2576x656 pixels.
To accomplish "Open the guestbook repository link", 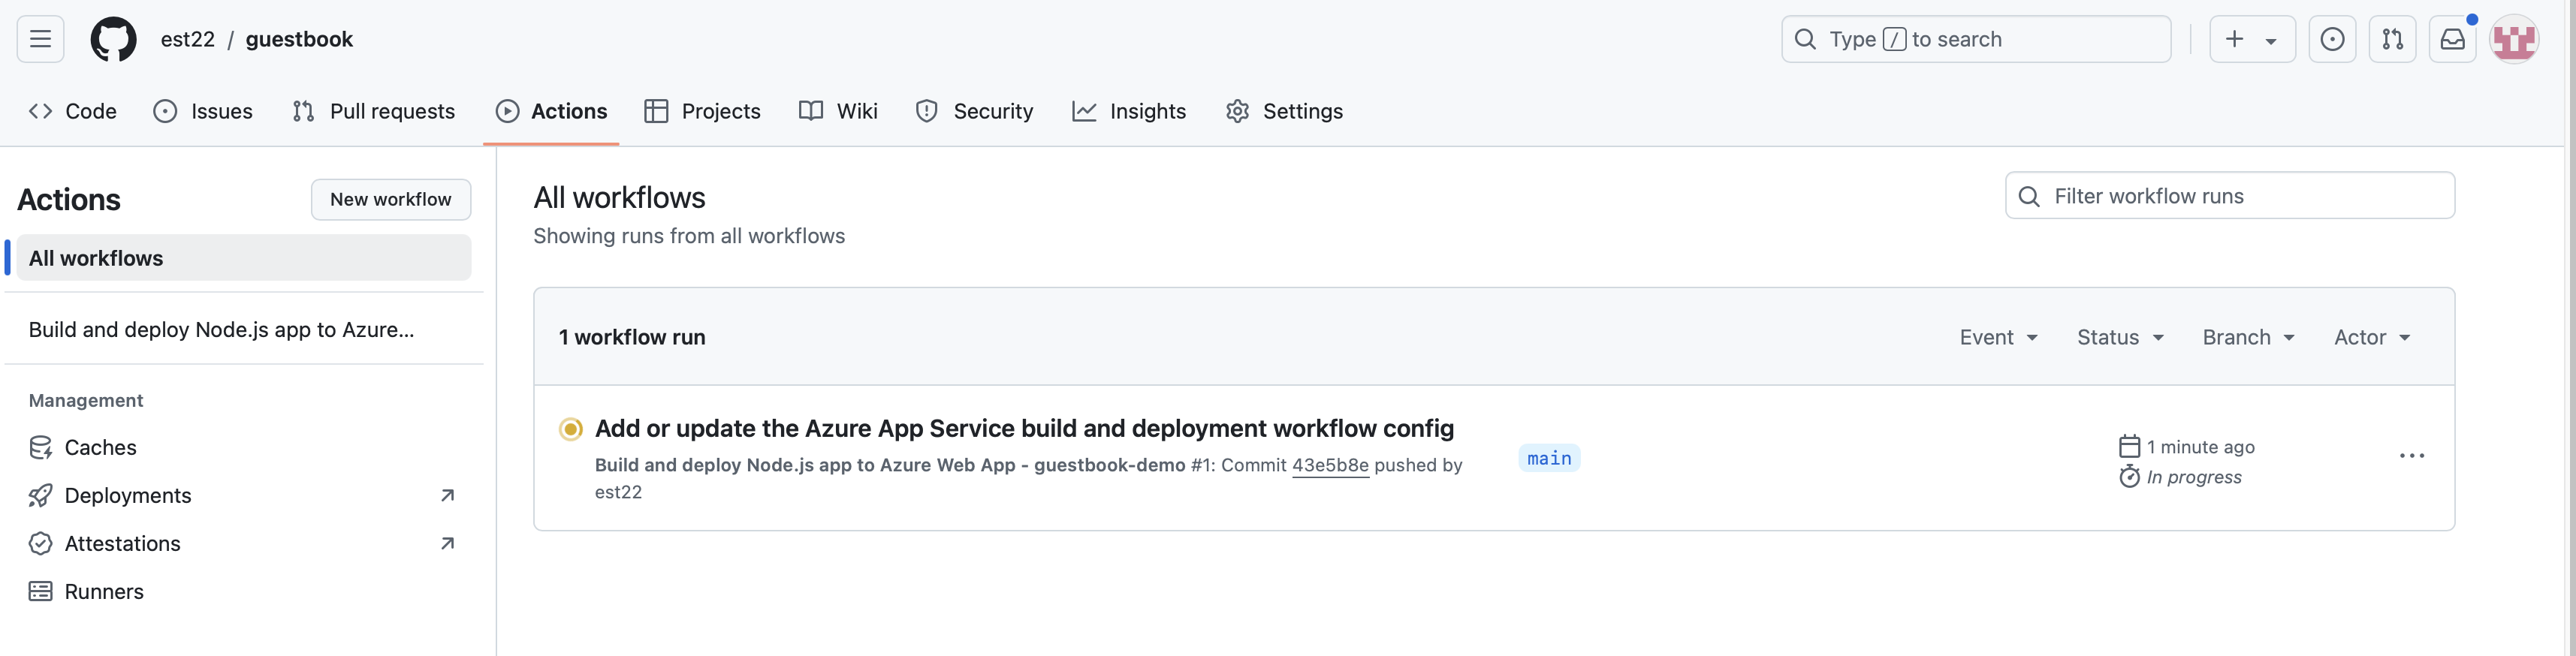I will coord(299,39).
